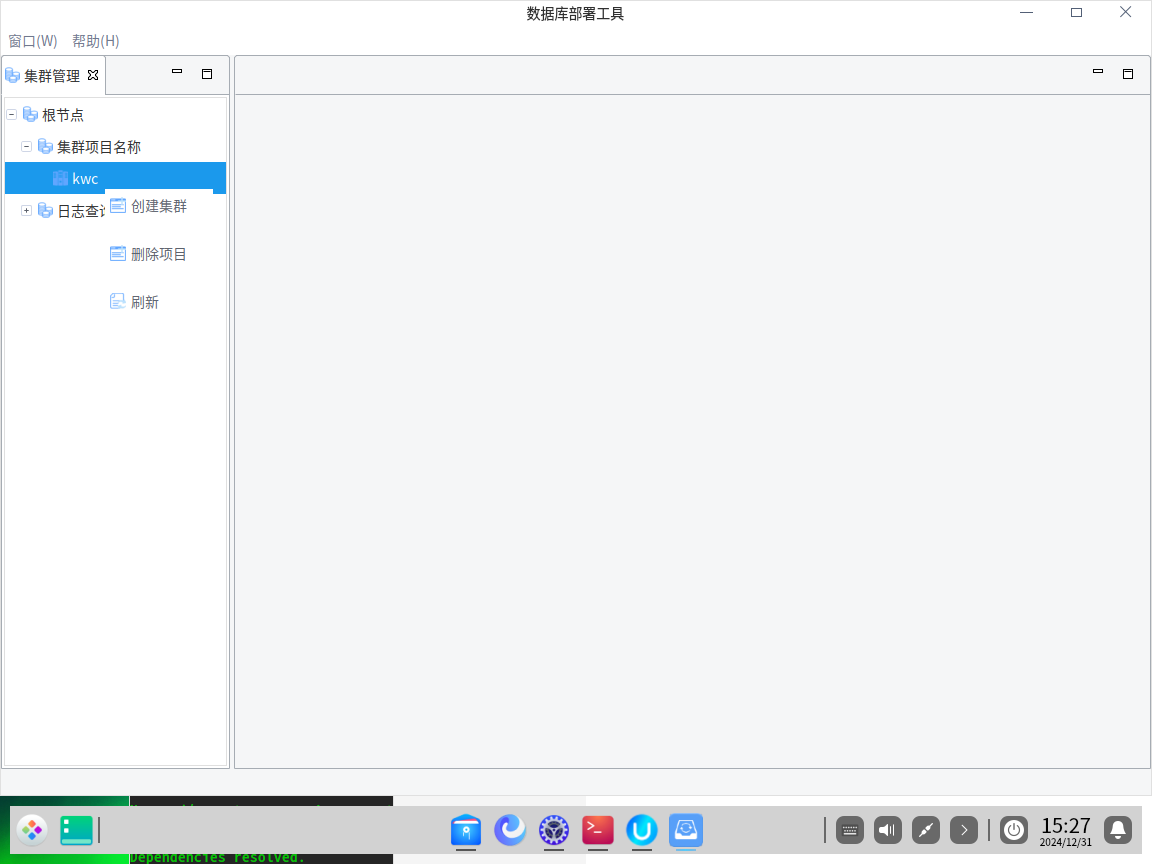
Task: Collapse the 根节点 tree node
Action: coord(12,115)
